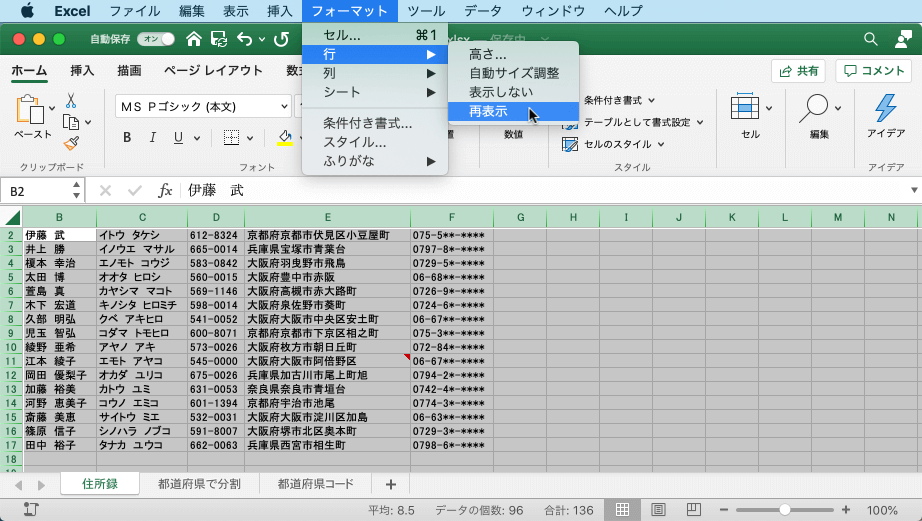
Task: Click the fx insert function icon
Action: point(165,191)
